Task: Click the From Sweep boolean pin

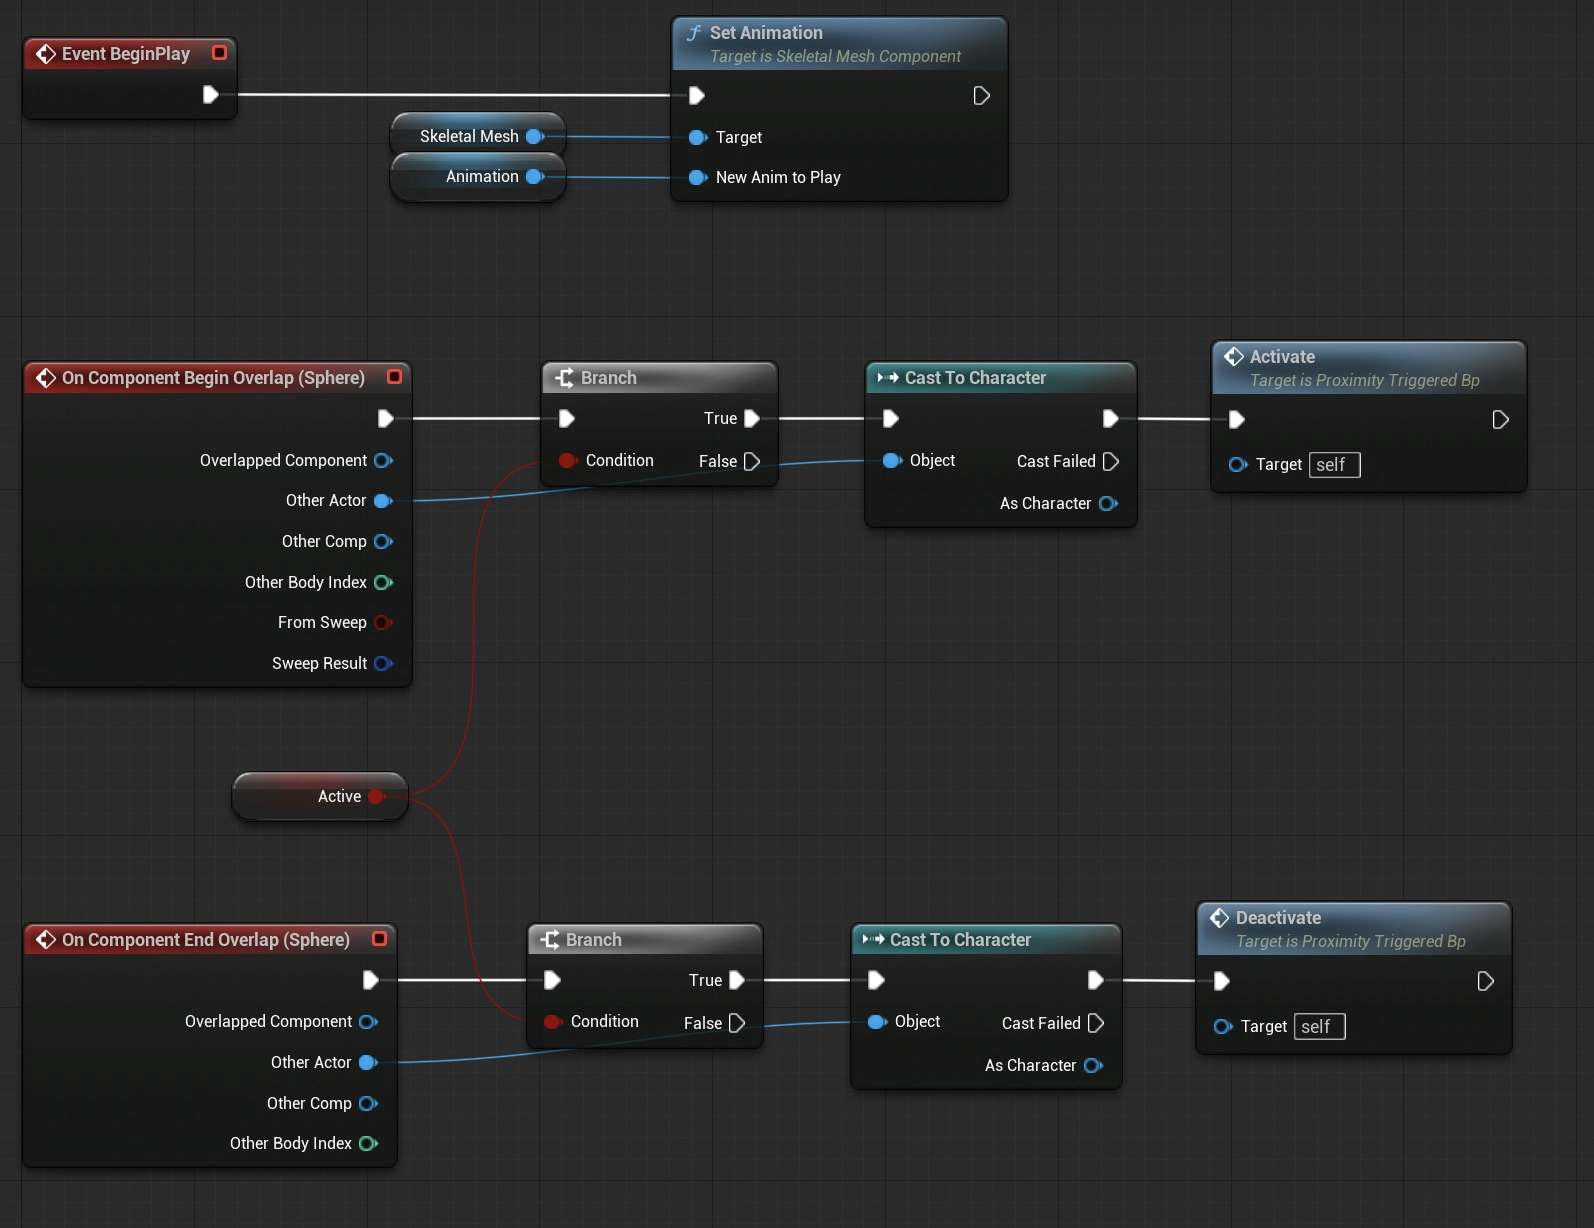Action: (382, 623)
